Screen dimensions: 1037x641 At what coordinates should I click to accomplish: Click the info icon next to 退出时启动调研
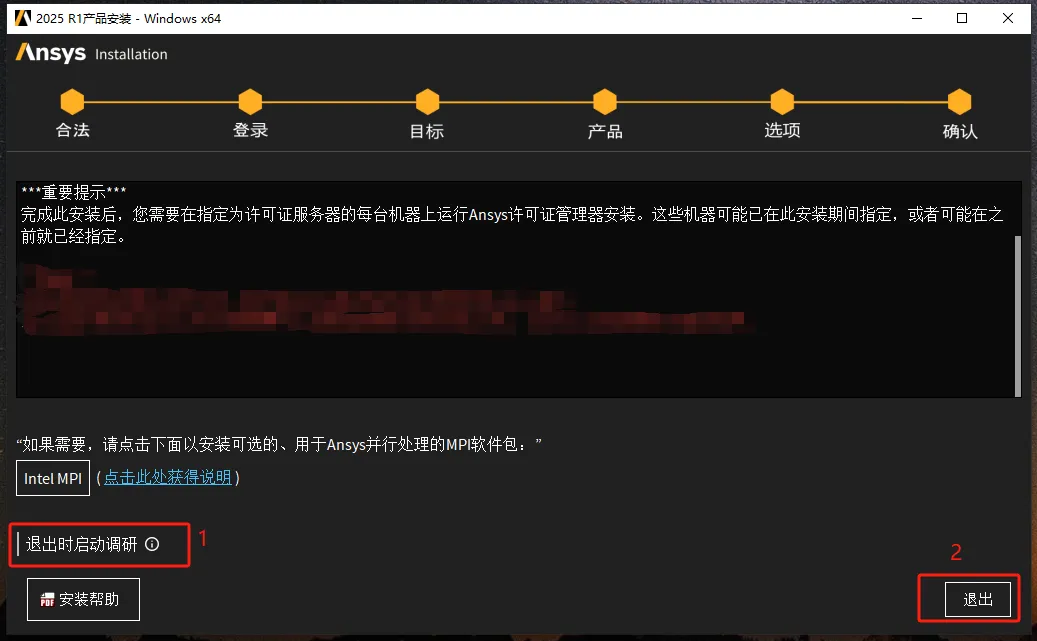tap(152, 544)
